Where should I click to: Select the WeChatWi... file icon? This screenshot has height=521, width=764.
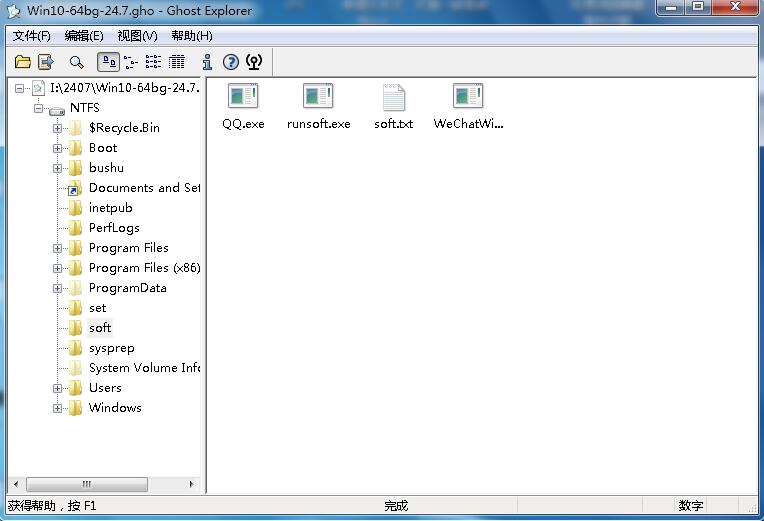468,96
